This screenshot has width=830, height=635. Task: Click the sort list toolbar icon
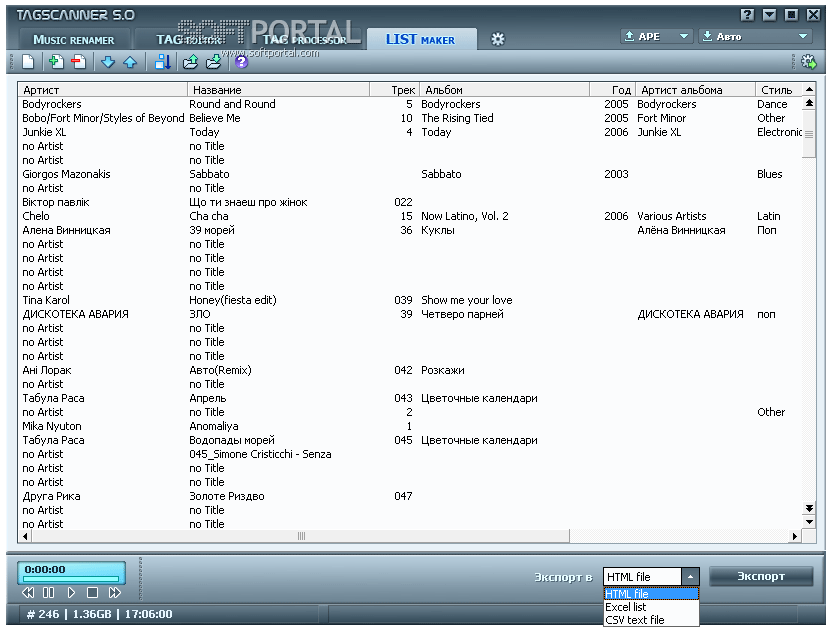click(163, 62)
